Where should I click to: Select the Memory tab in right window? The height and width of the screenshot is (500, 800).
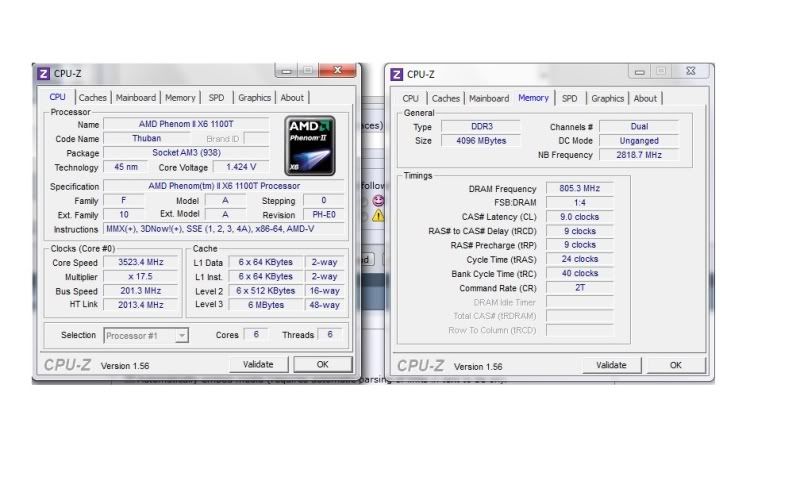533,98
